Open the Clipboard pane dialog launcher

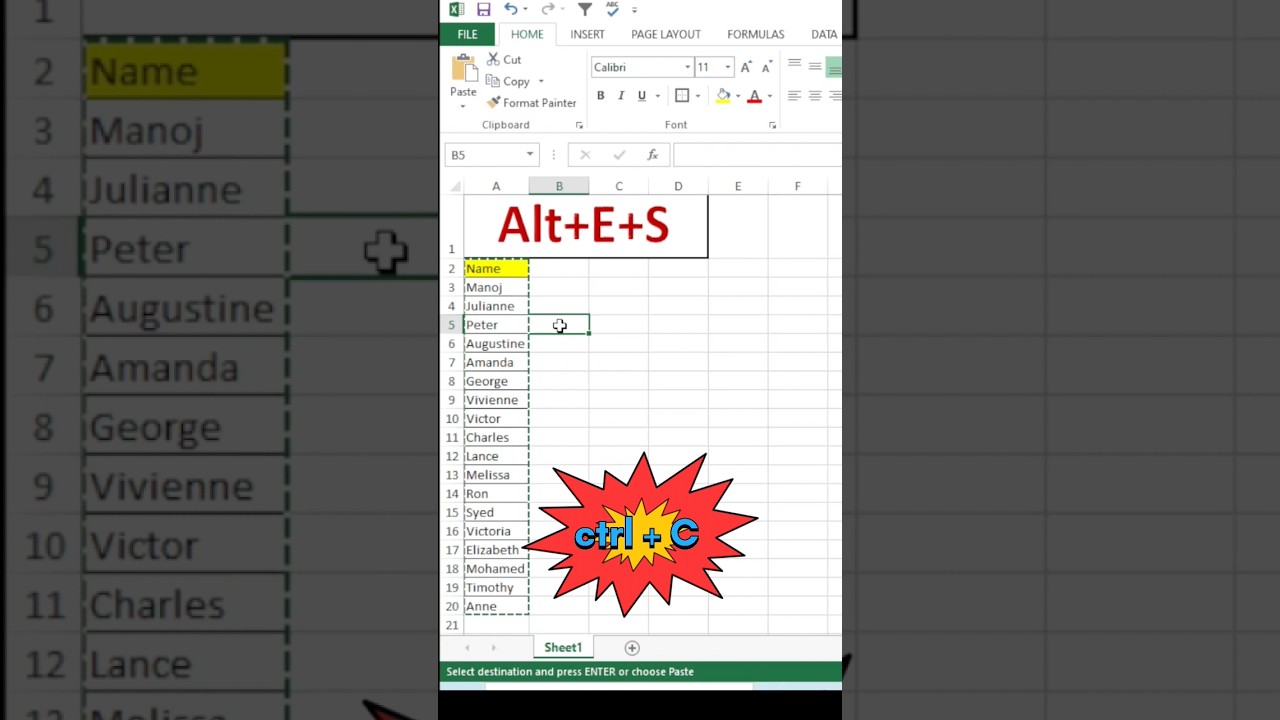tap(579, 126)
